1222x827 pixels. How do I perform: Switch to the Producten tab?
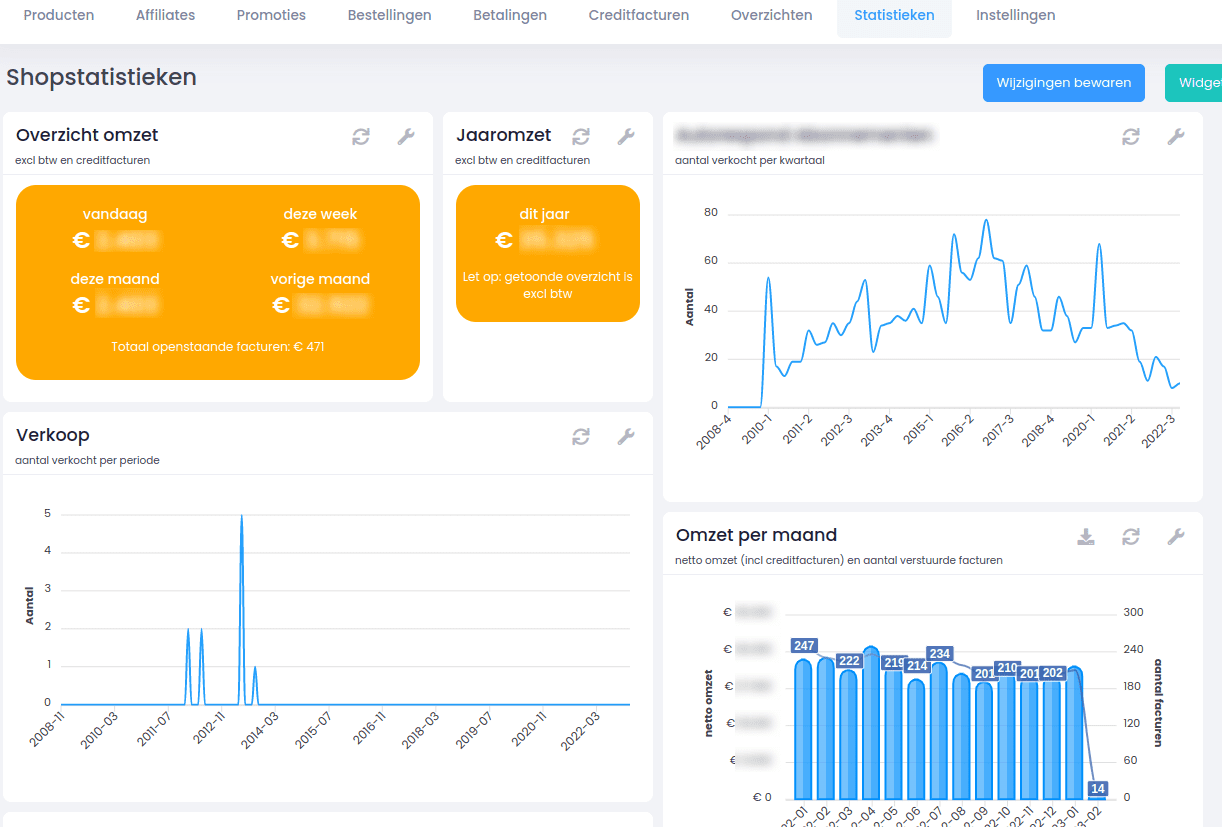pos(59,16)
